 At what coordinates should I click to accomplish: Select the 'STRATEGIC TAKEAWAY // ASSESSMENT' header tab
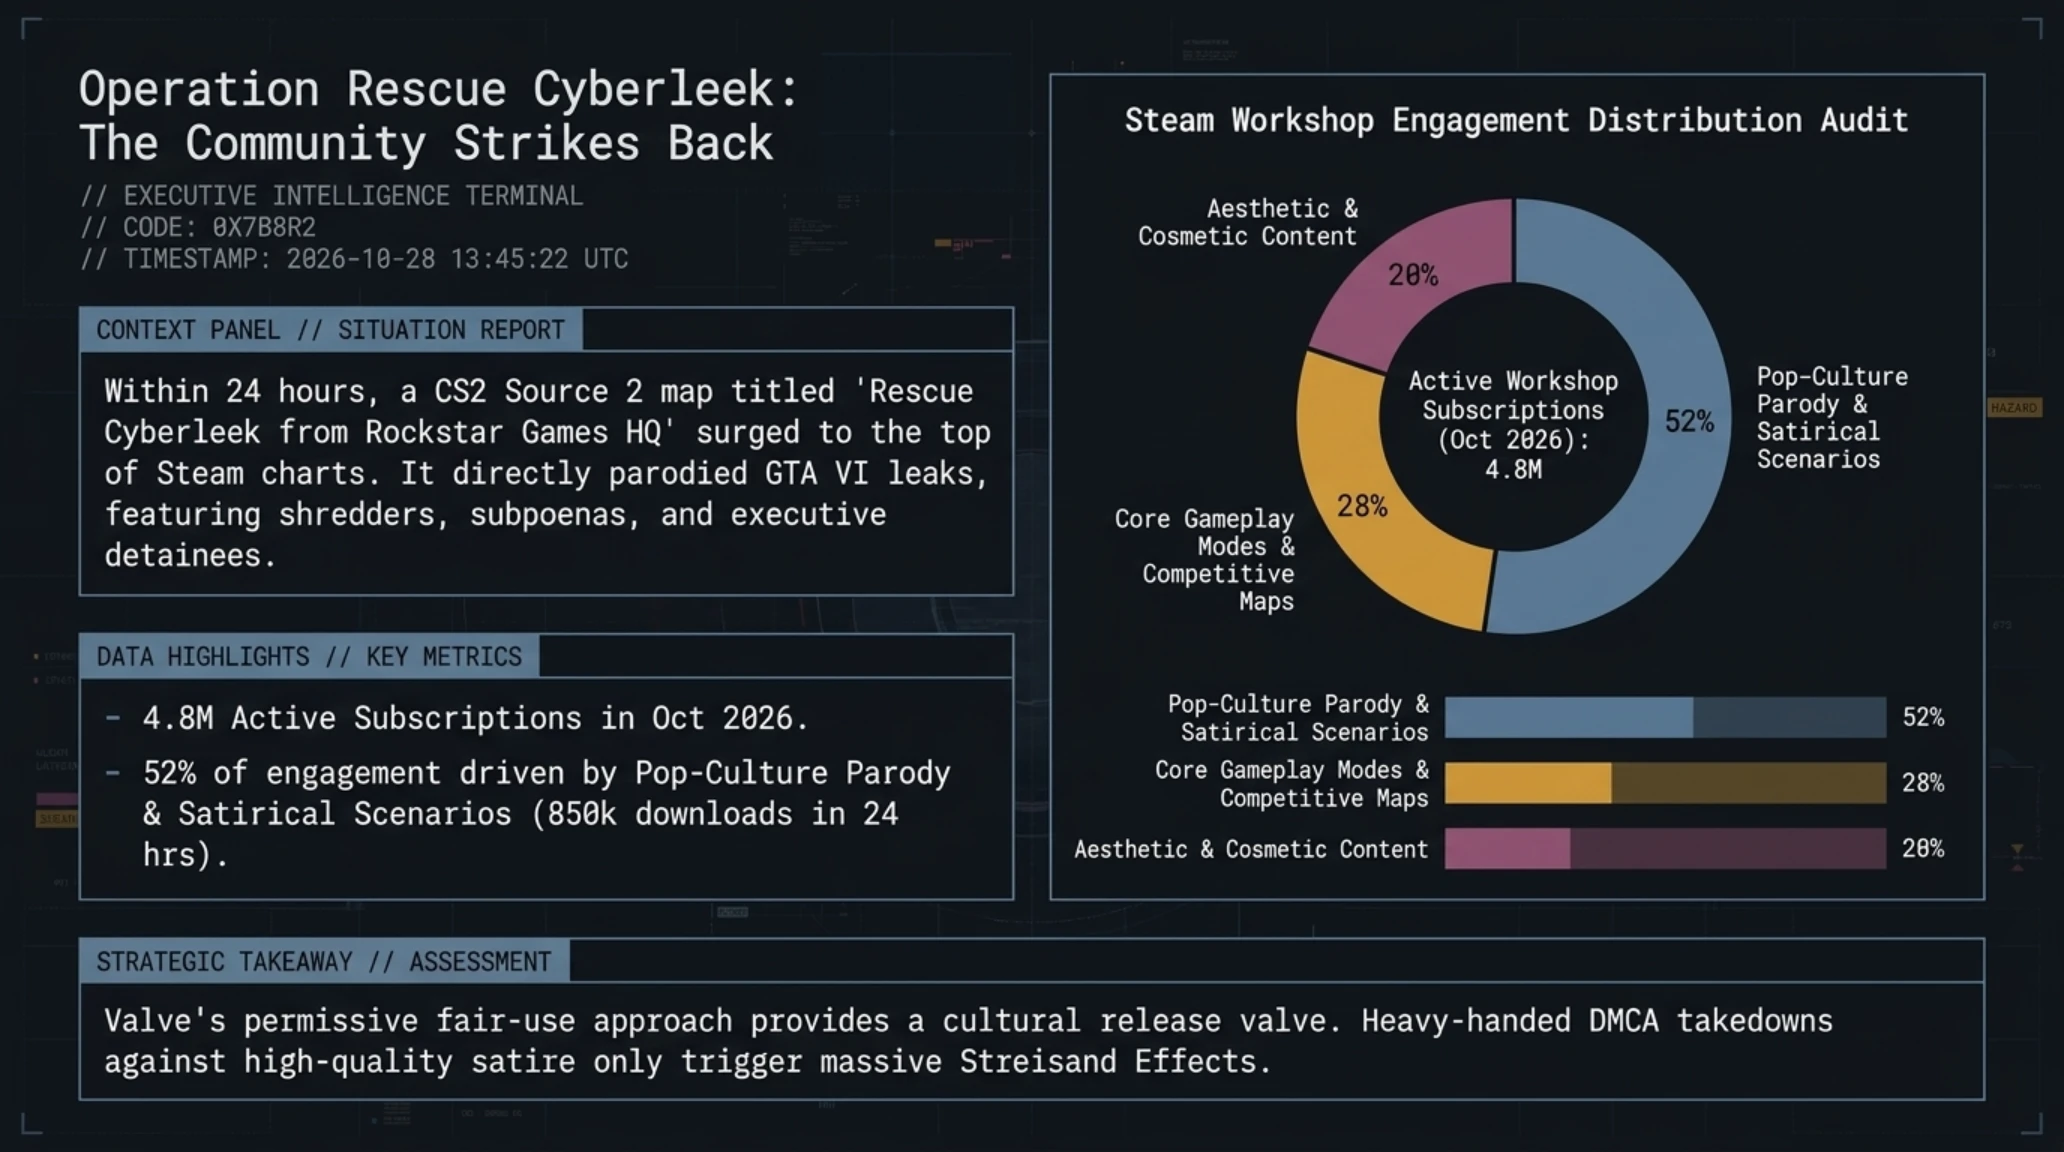pos(324,962)
